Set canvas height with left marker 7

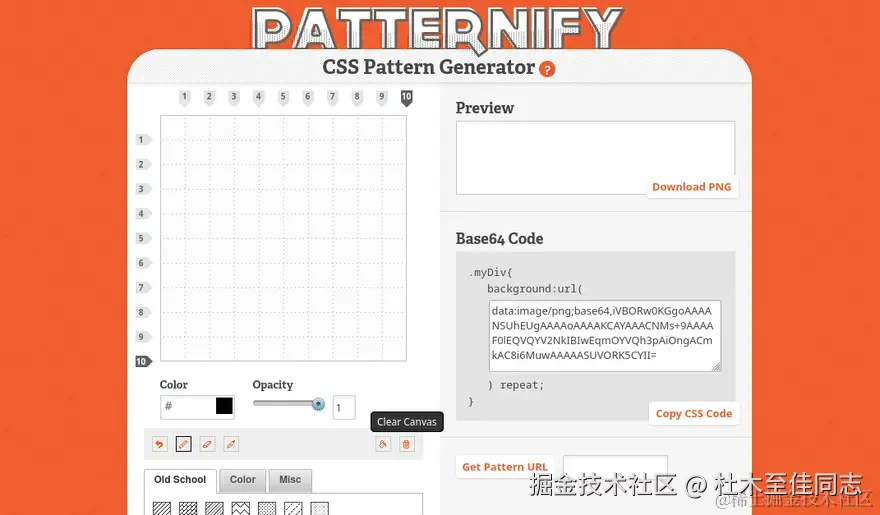tap(143, 288)
